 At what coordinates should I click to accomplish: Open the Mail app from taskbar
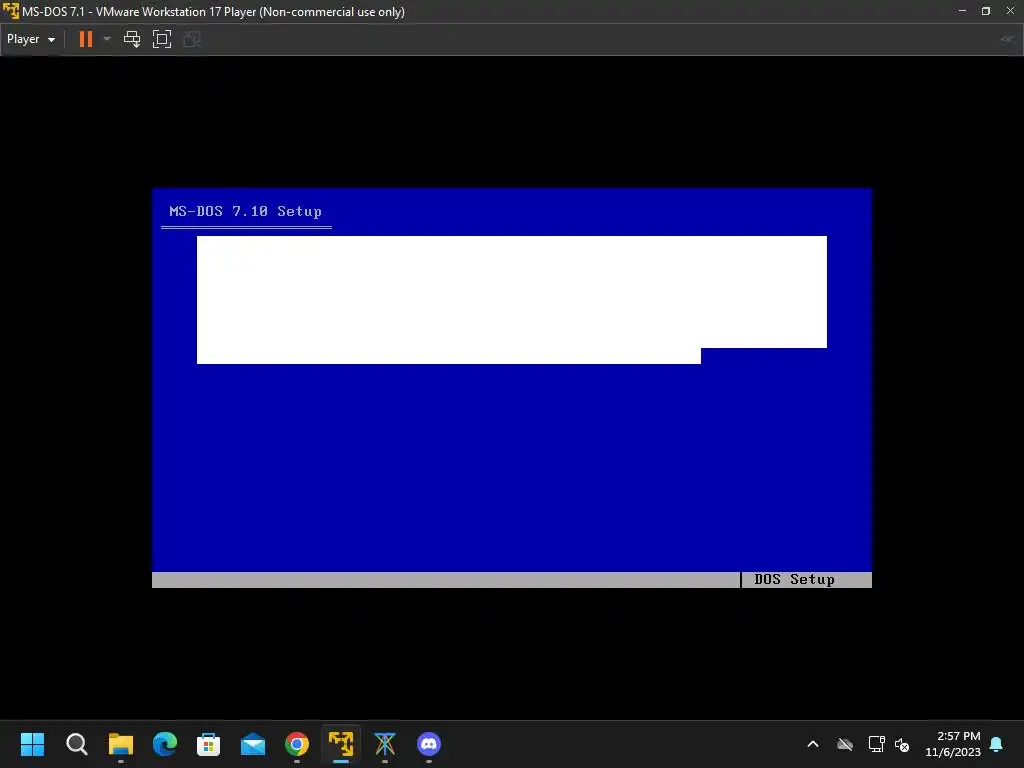[253, 744]
